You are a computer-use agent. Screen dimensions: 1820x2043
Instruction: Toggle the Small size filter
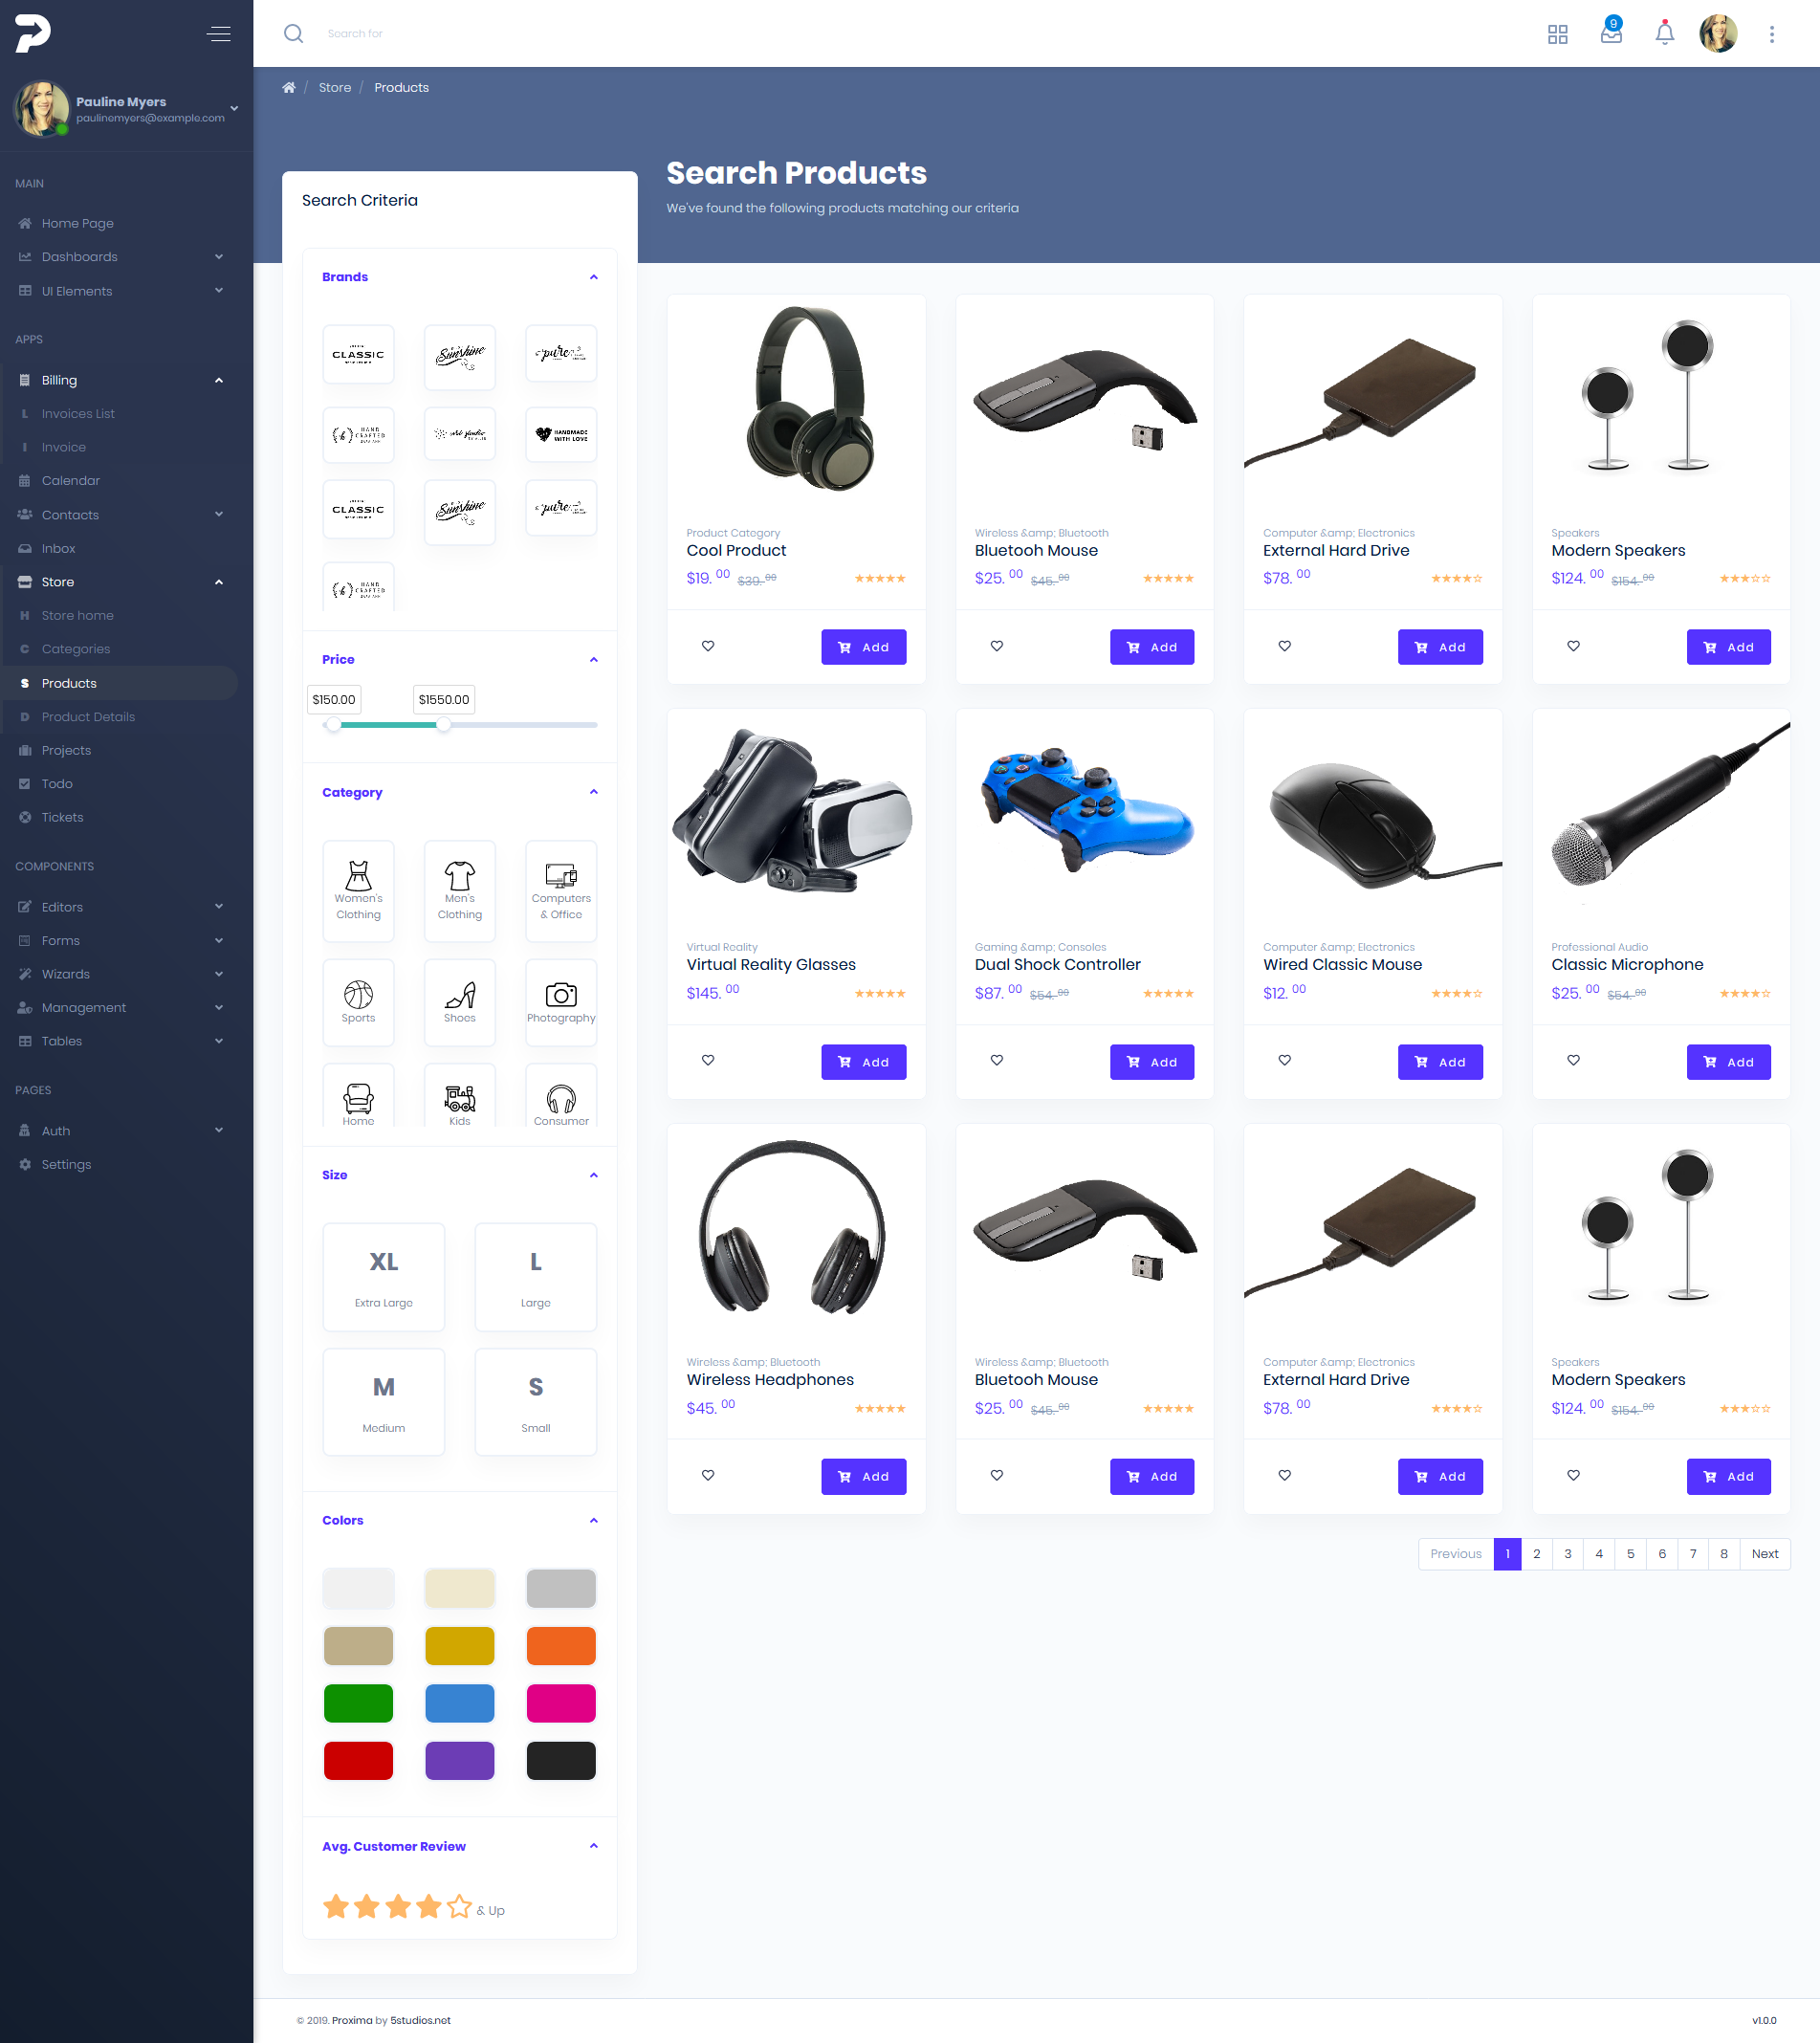point(535,1402)
